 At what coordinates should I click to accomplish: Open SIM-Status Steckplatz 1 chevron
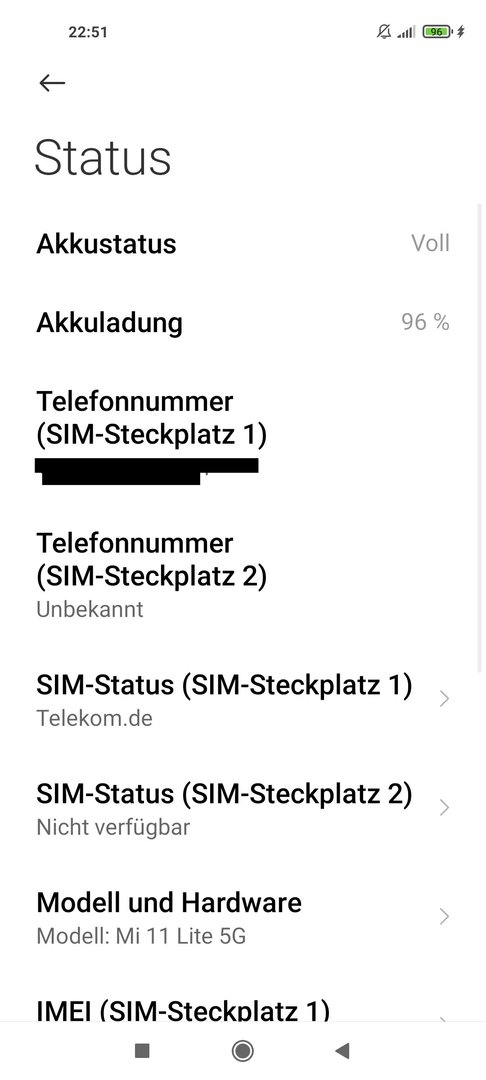point(444,699)
